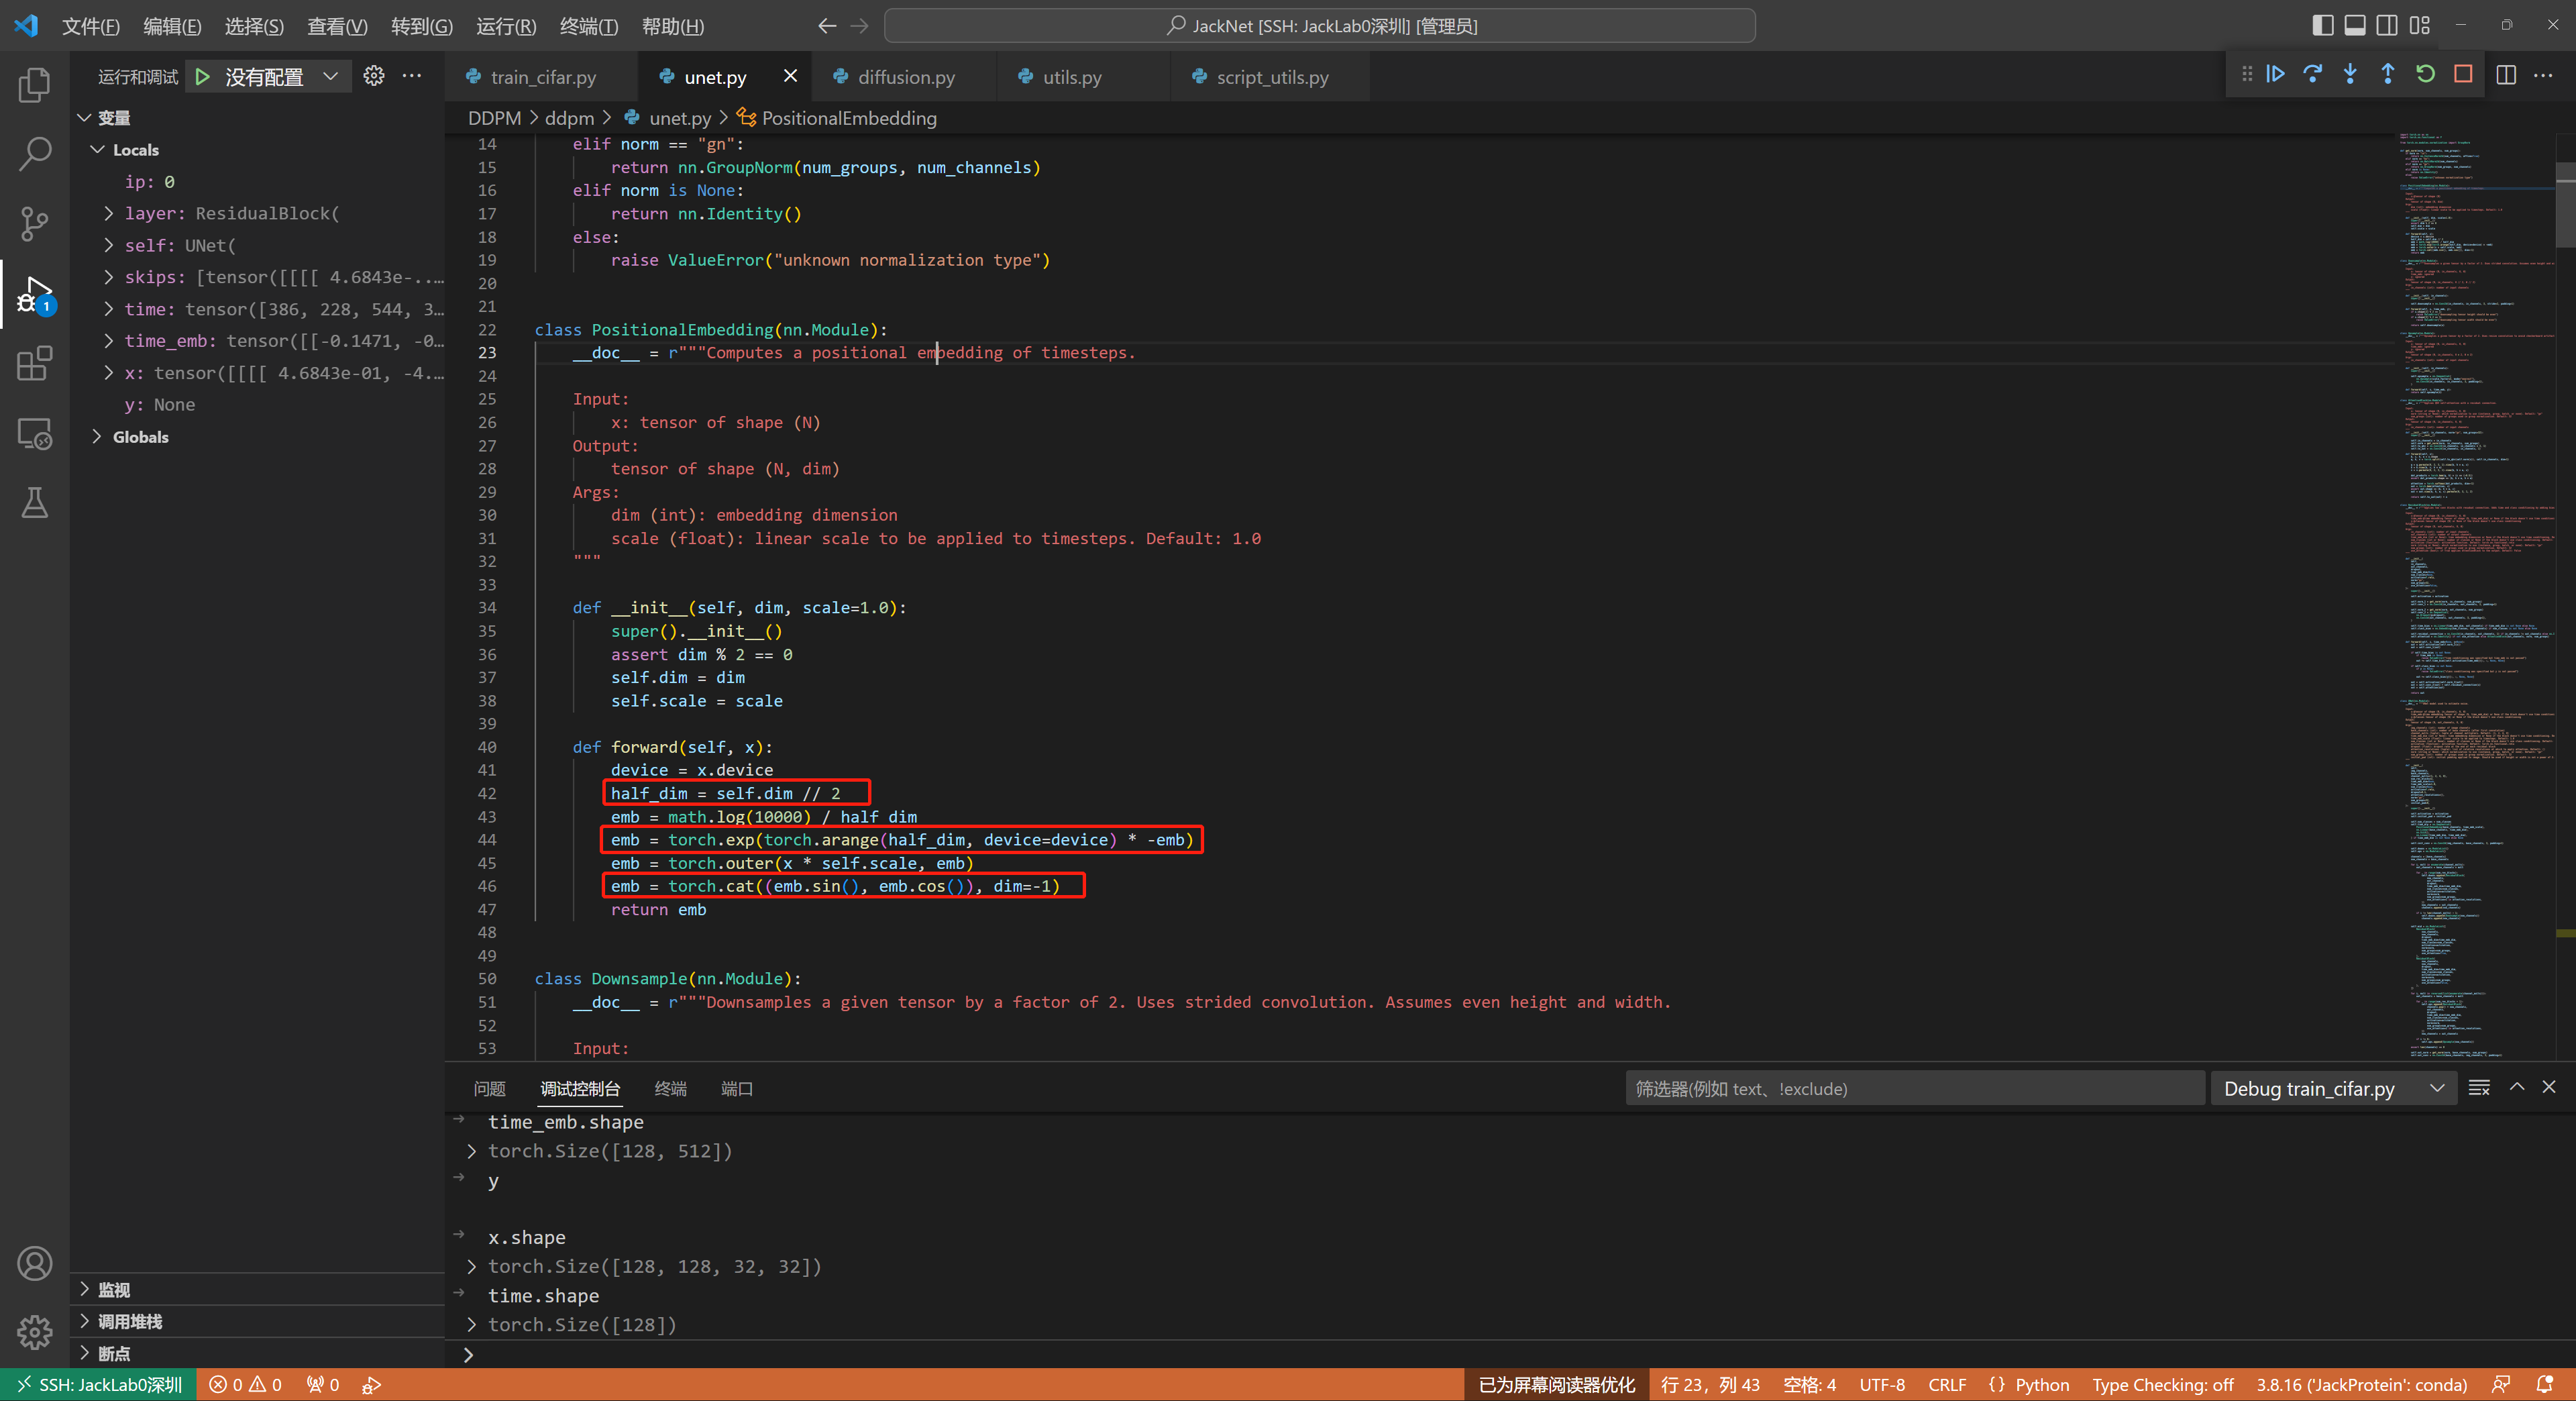This screenshot has width=2576, height=1401.
Task: Maximize the panel with the up chevron
Action: (2517, 1087)
